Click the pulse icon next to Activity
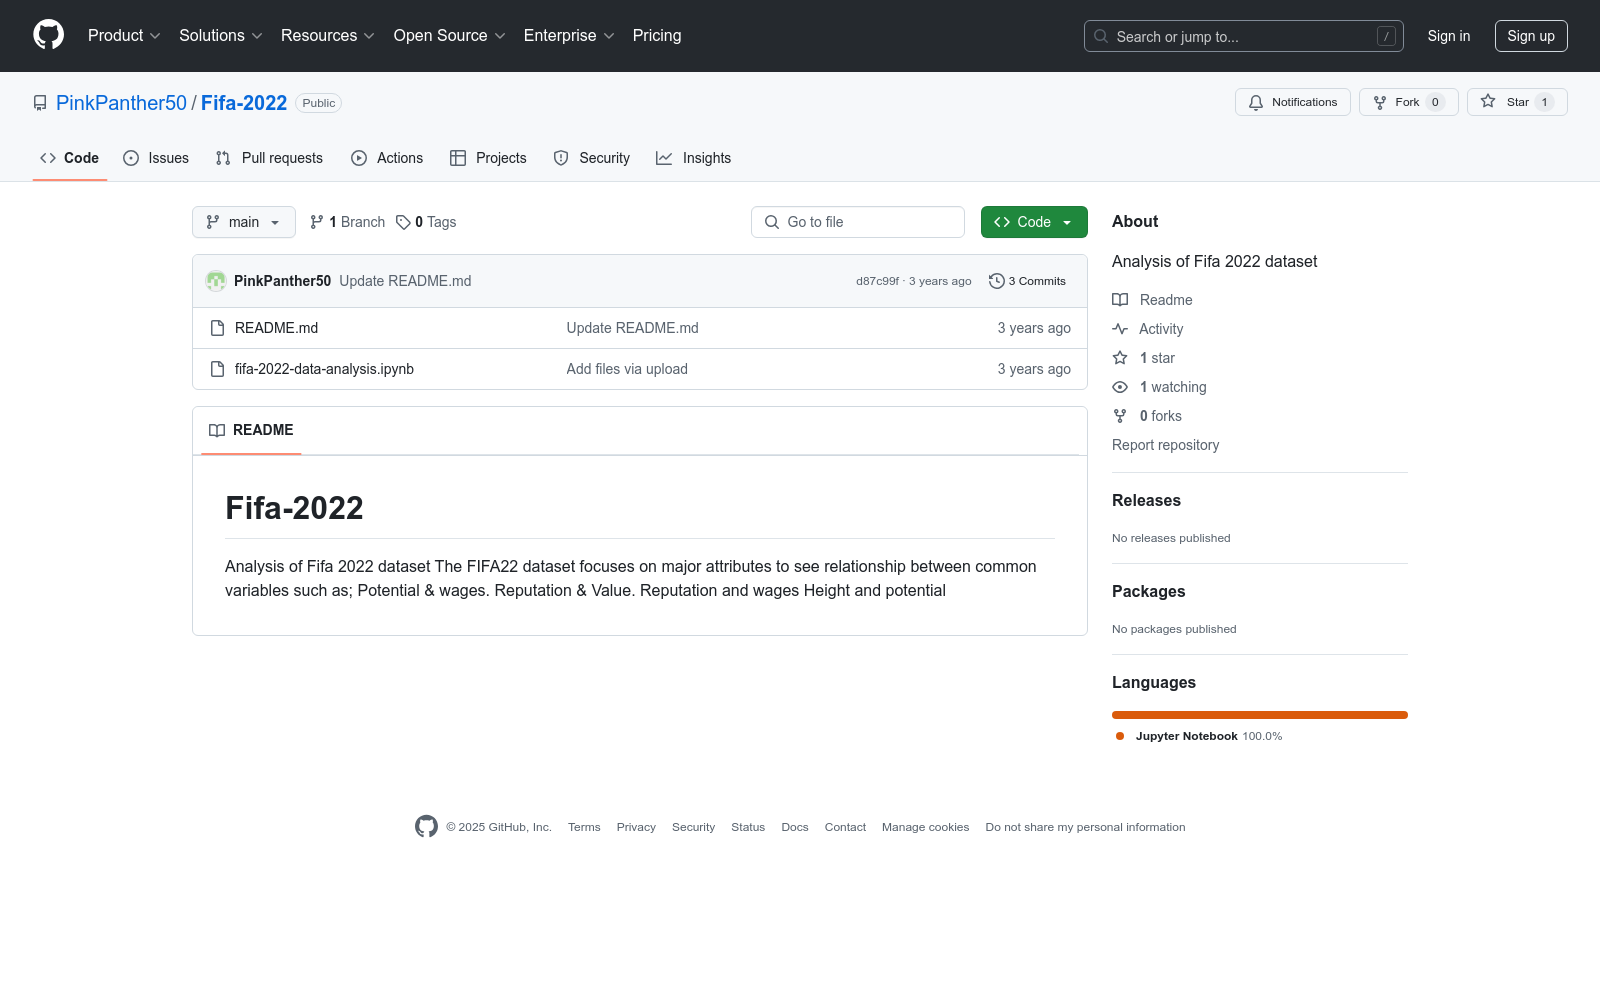 tap(1120, 329)
